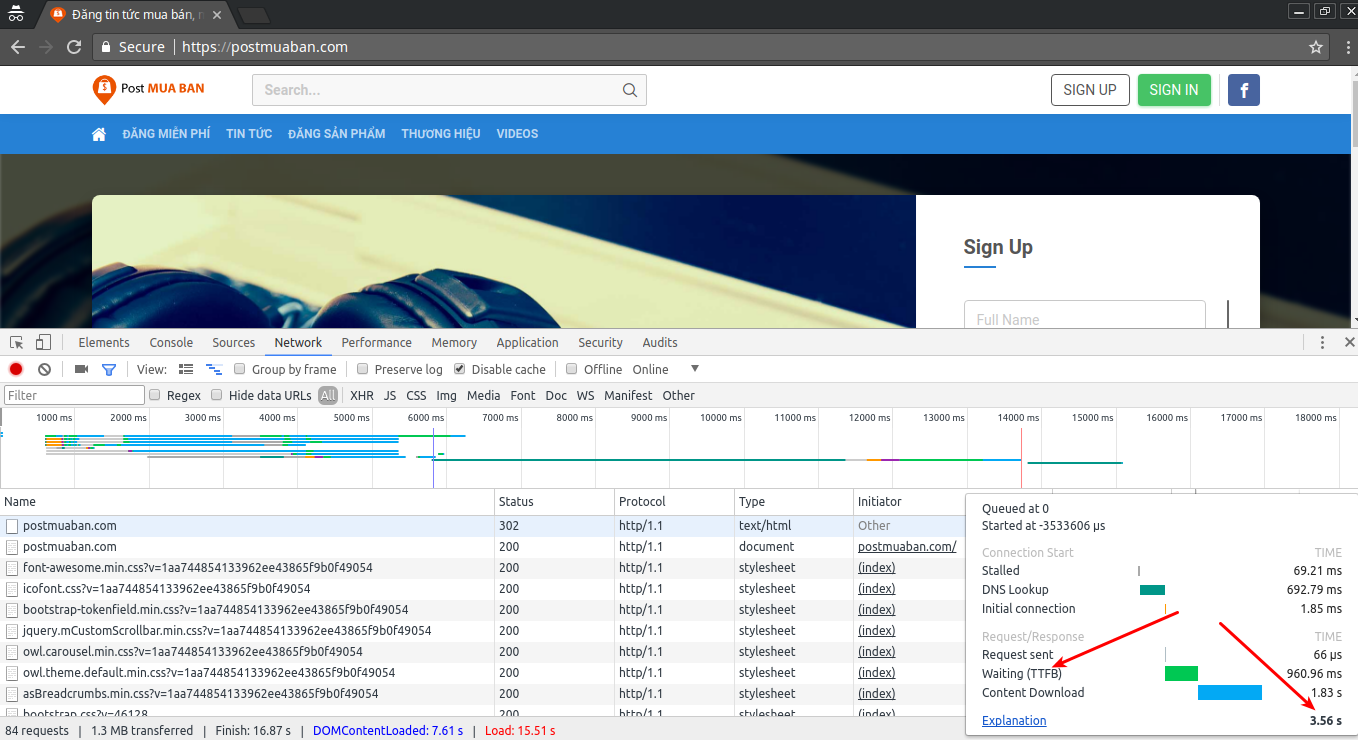Open the Memory tab

pyautogui.click(x=454, y=342)
